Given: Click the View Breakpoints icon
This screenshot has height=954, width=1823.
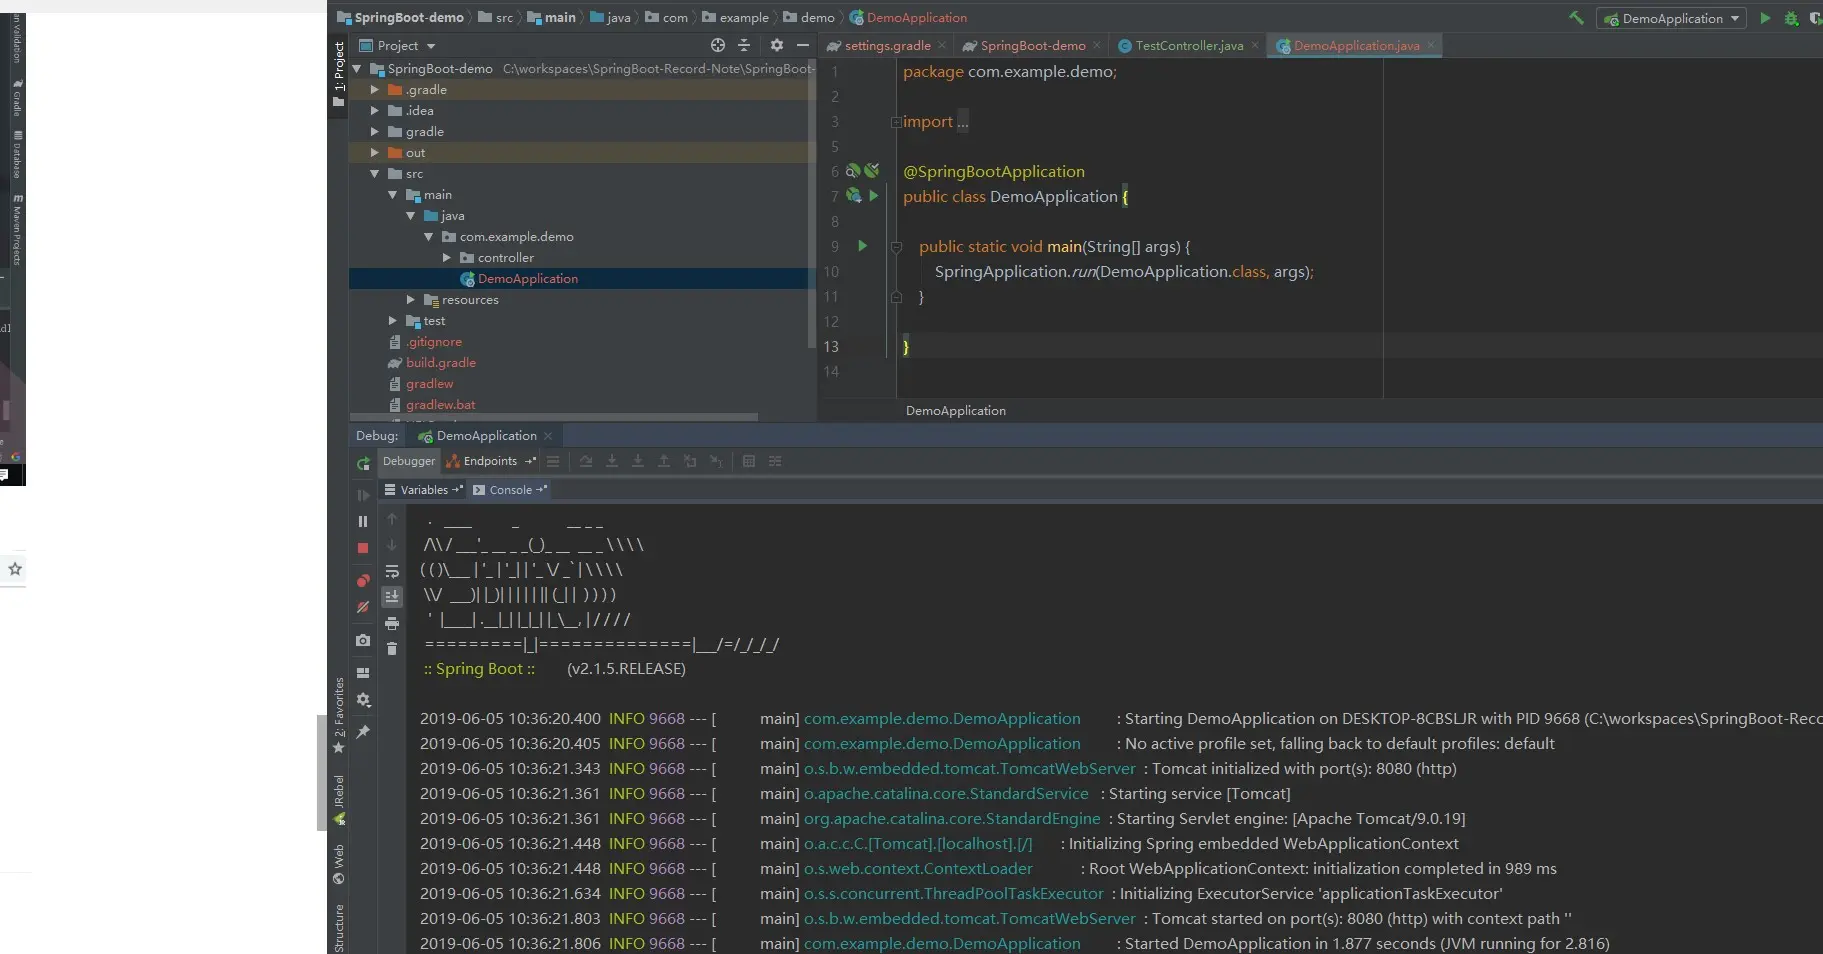Looking at the screenshot, I should [x=363, y=581].
